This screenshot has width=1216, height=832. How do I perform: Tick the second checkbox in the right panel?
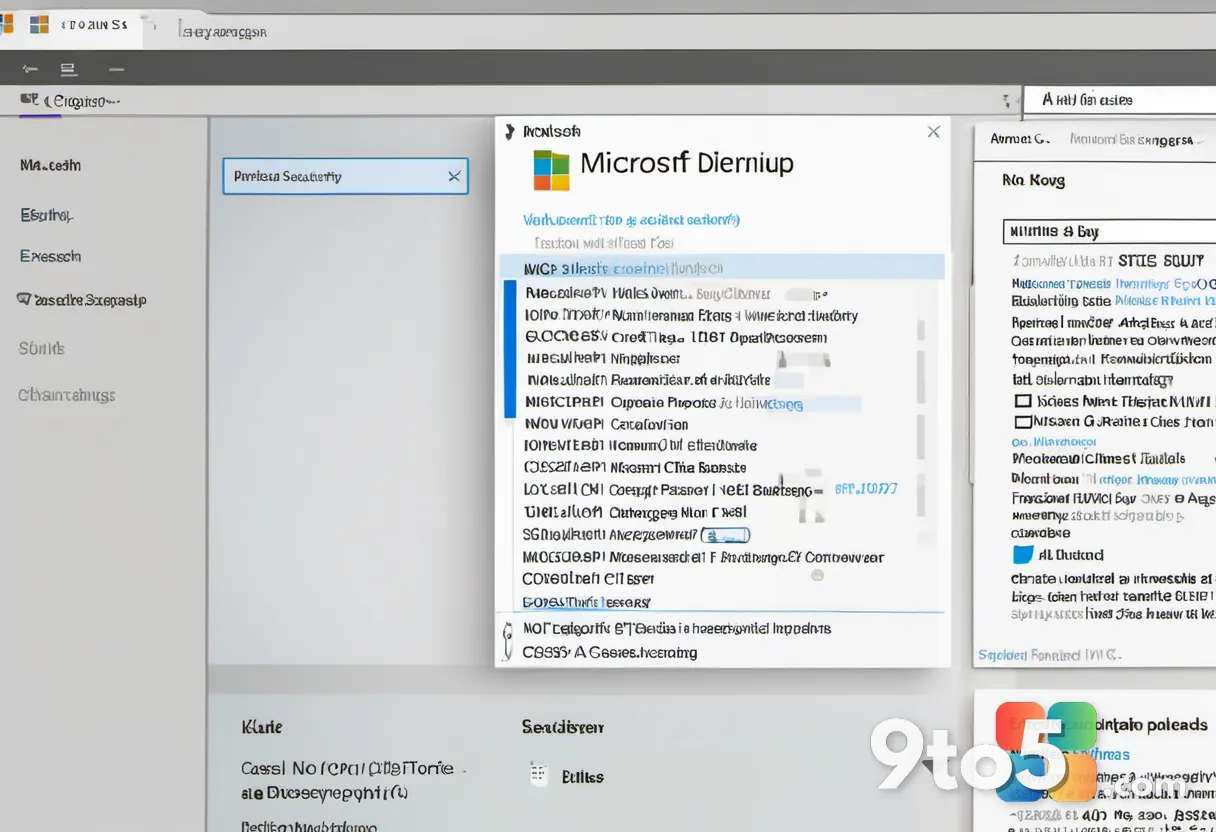point(1022,422)
